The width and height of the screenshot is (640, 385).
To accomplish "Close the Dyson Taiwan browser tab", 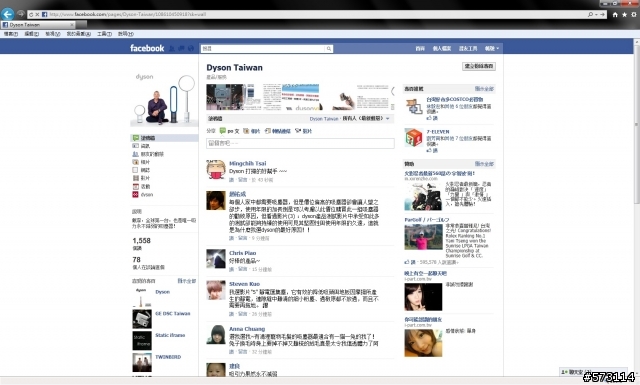I will [x=72, y=25].
